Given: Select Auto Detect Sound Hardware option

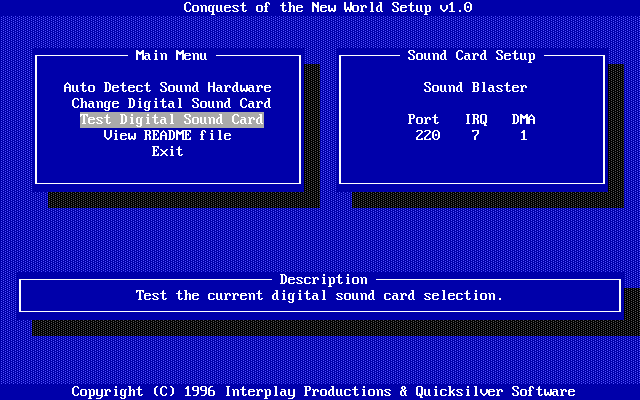Looking at the screenshot, I should [167, 87].
